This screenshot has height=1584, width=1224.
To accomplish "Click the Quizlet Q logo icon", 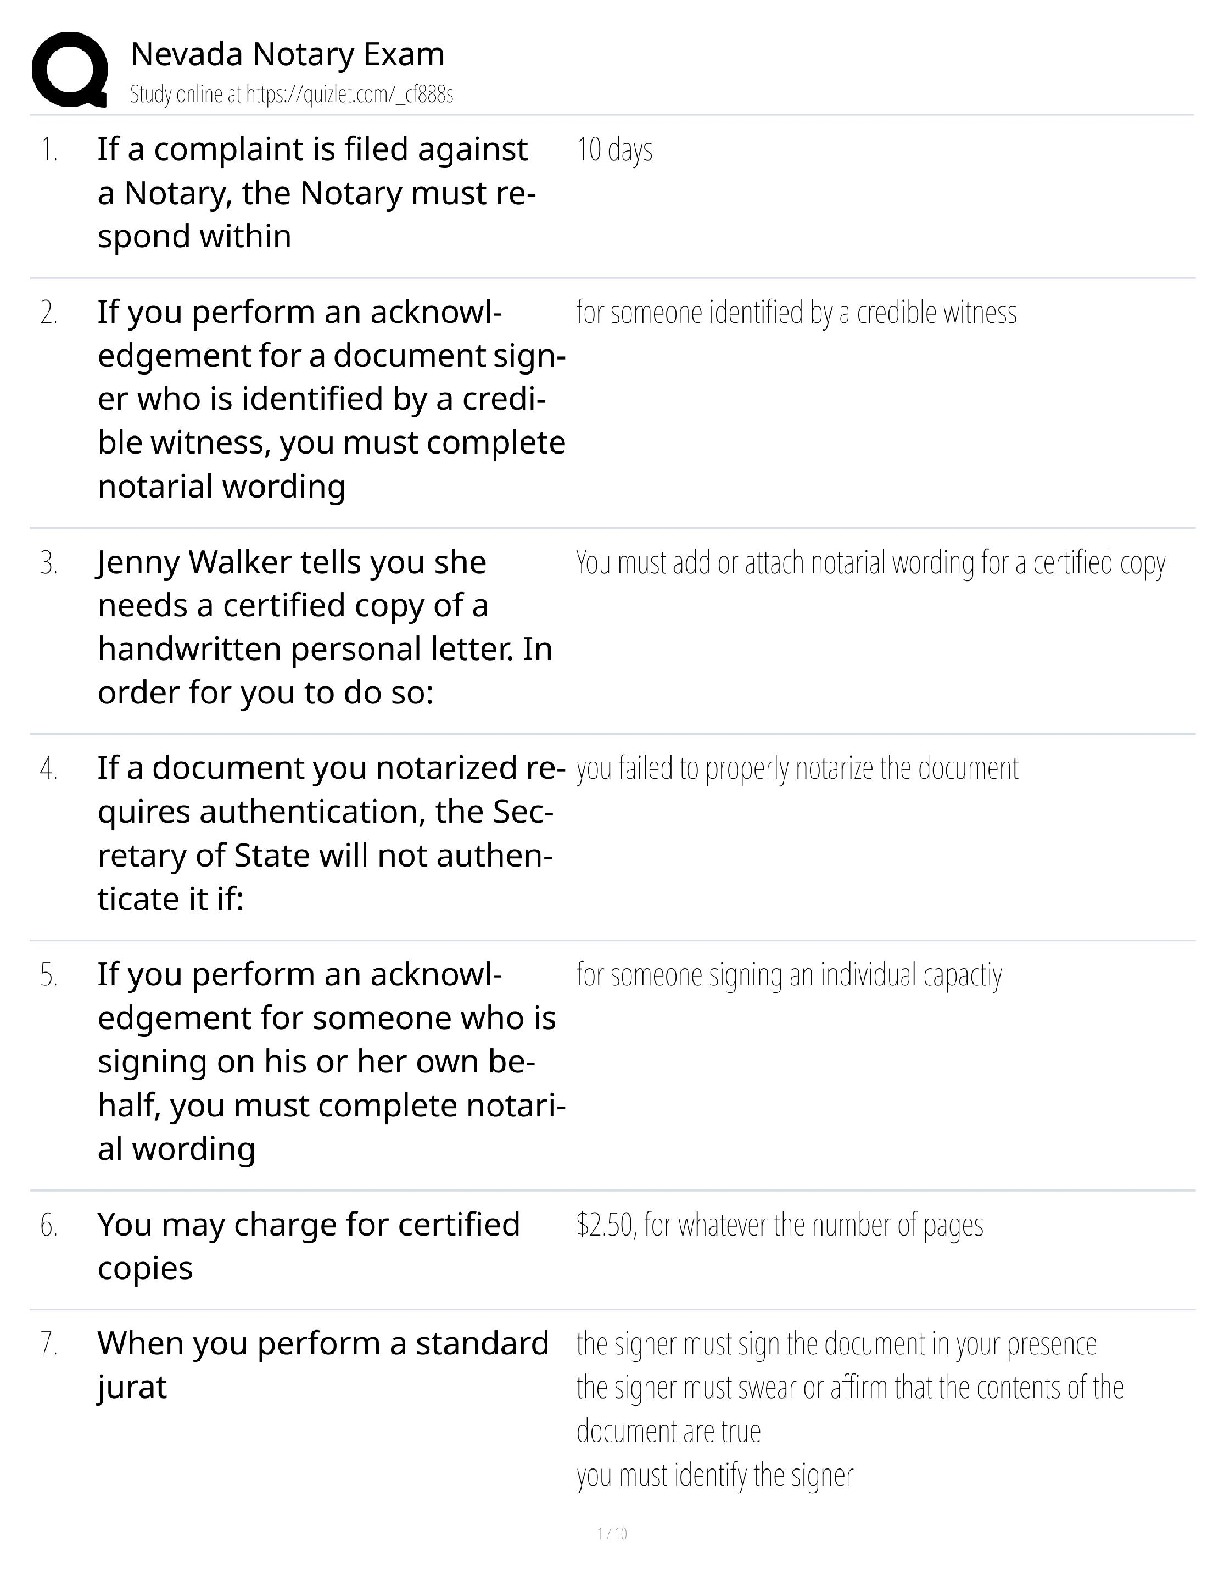I will (70, 69).
